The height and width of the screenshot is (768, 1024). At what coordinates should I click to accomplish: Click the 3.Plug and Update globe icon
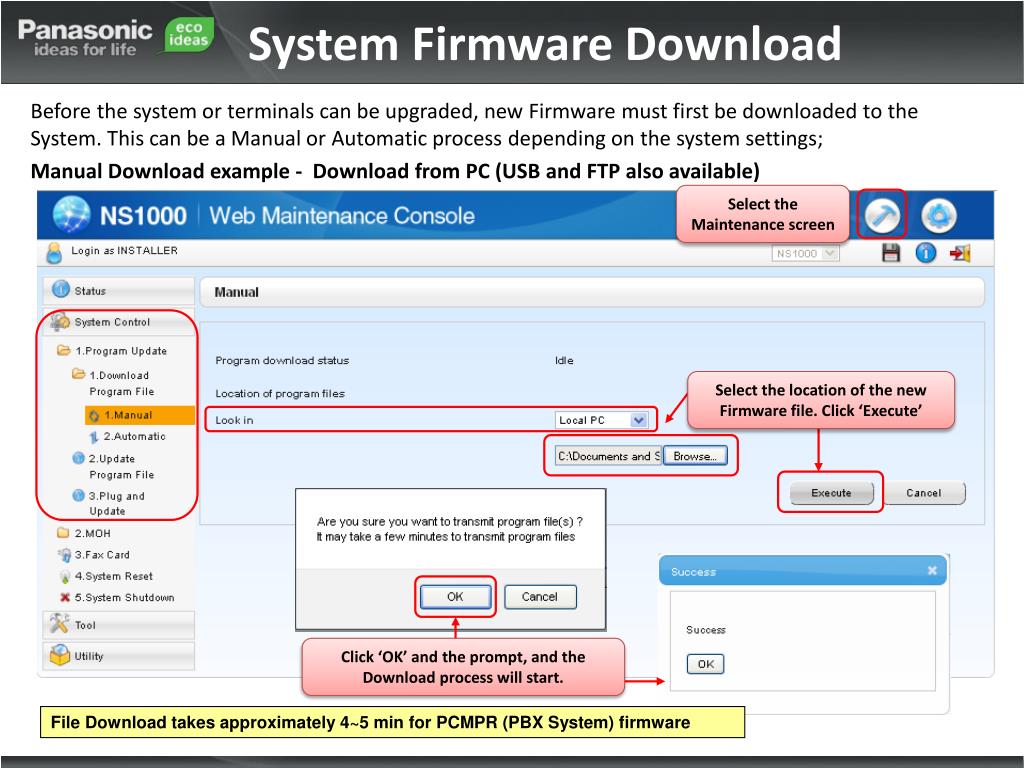pyautogui.click(x=78, y=495)
